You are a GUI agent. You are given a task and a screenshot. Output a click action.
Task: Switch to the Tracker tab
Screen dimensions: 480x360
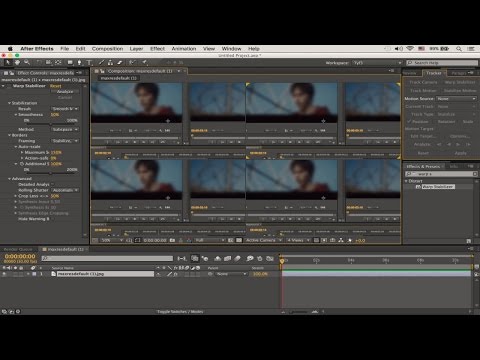tap(434, 73)
